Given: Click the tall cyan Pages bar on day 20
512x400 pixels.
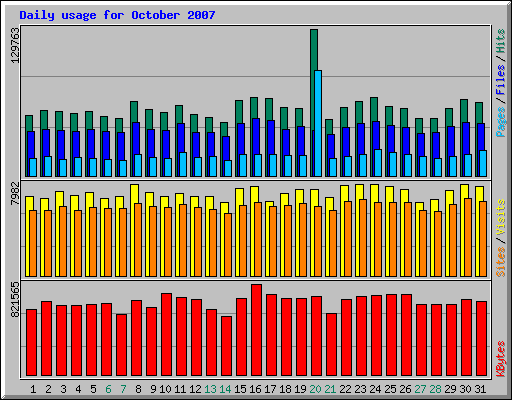Looking at the screenshot, I should tap(318, 123).
